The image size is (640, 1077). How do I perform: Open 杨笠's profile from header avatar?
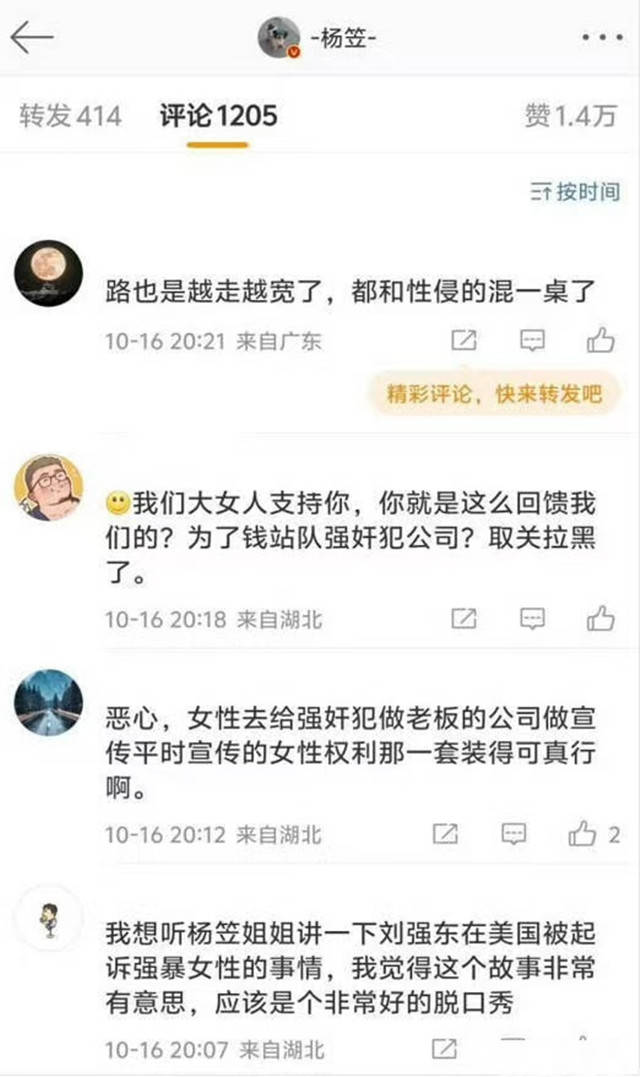(279, 38)
